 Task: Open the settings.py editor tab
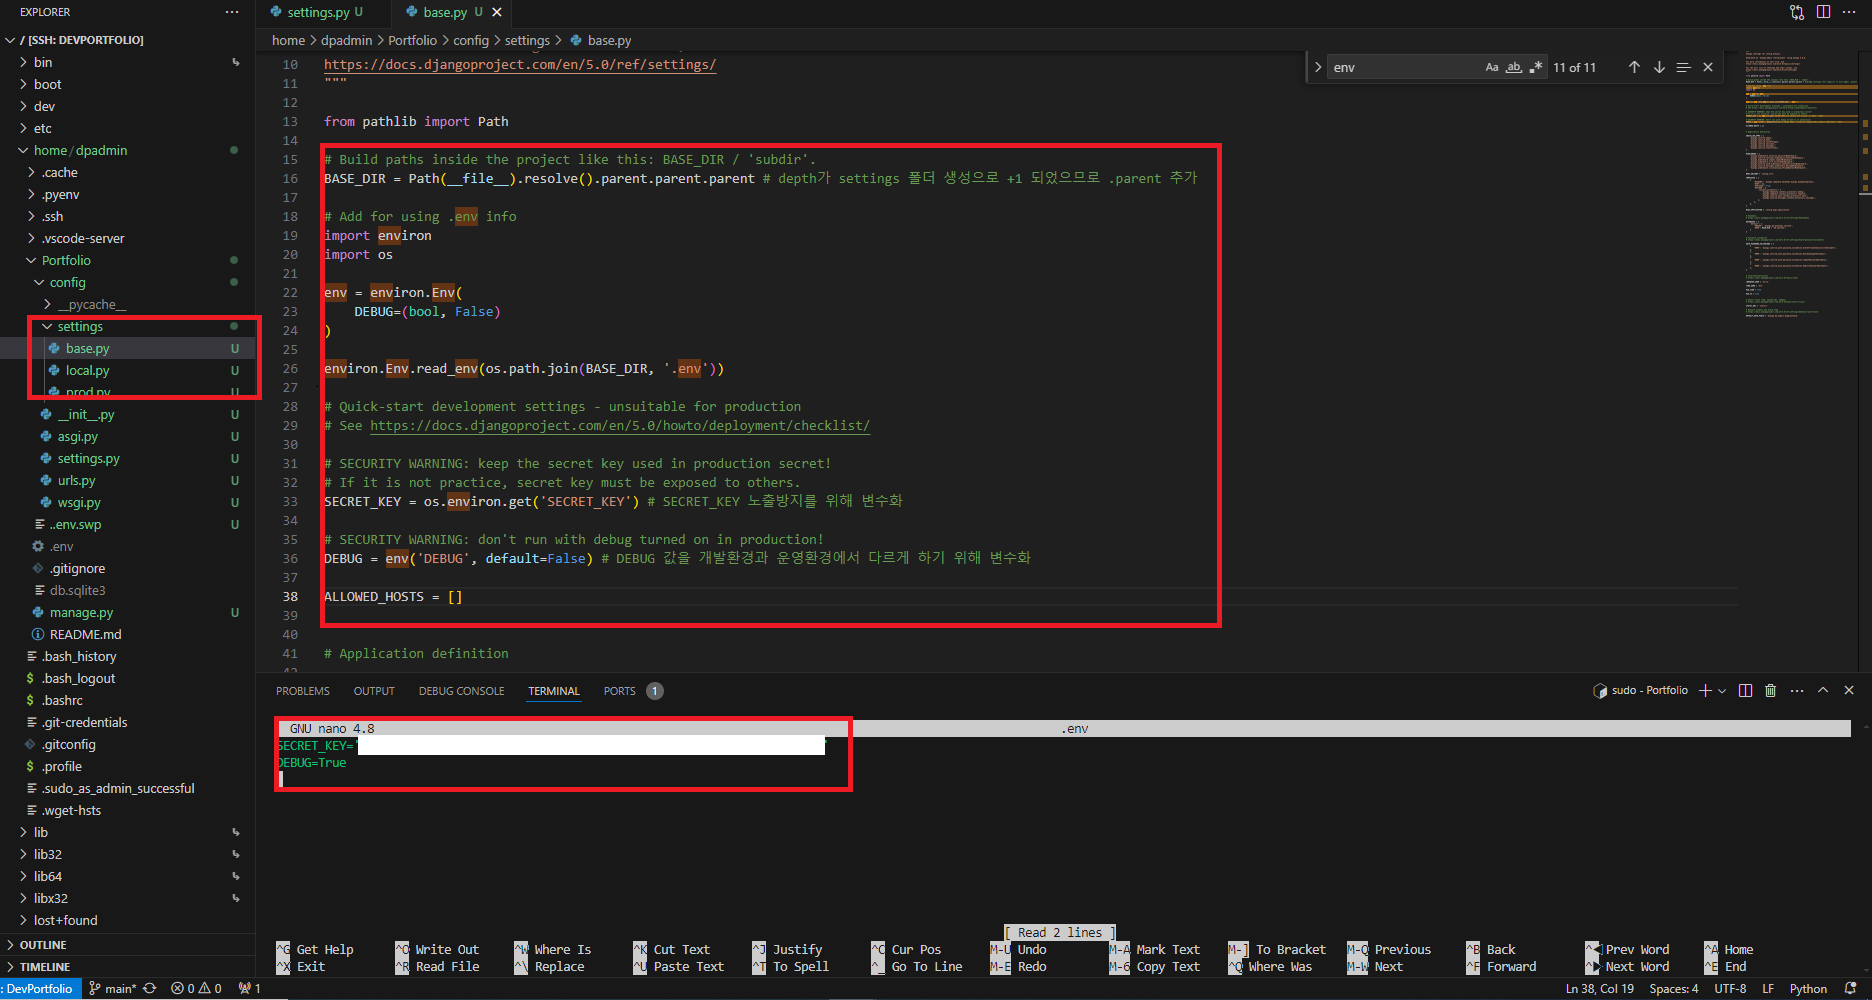[318, 12]
